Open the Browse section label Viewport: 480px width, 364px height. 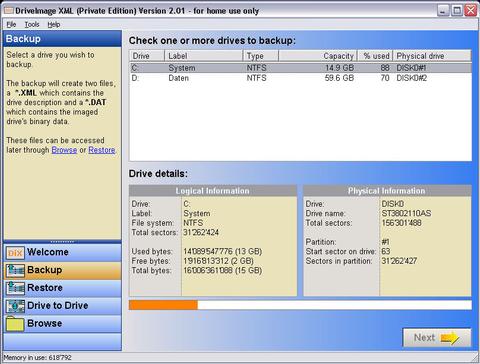44,323
